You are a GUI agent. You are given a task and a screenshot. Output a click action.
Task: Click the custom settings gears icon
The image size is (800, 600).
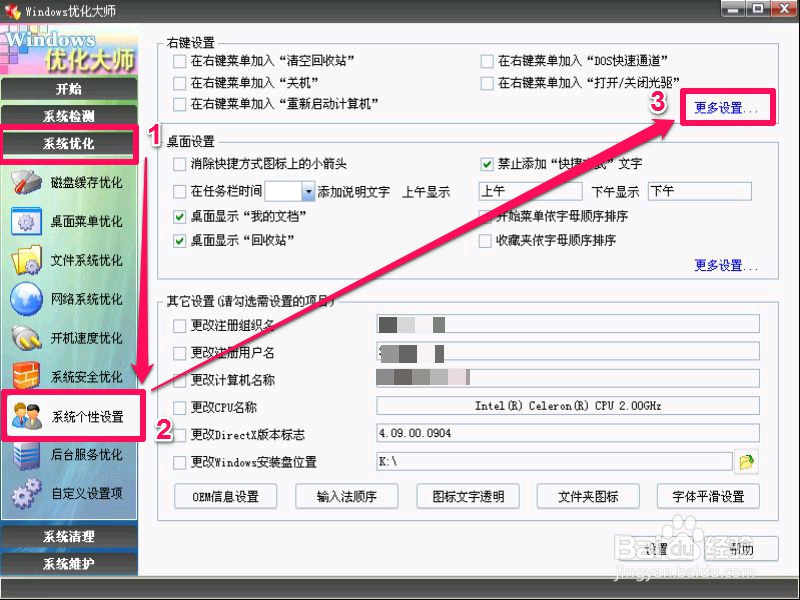pyautogui.click(x=26, y=493)
